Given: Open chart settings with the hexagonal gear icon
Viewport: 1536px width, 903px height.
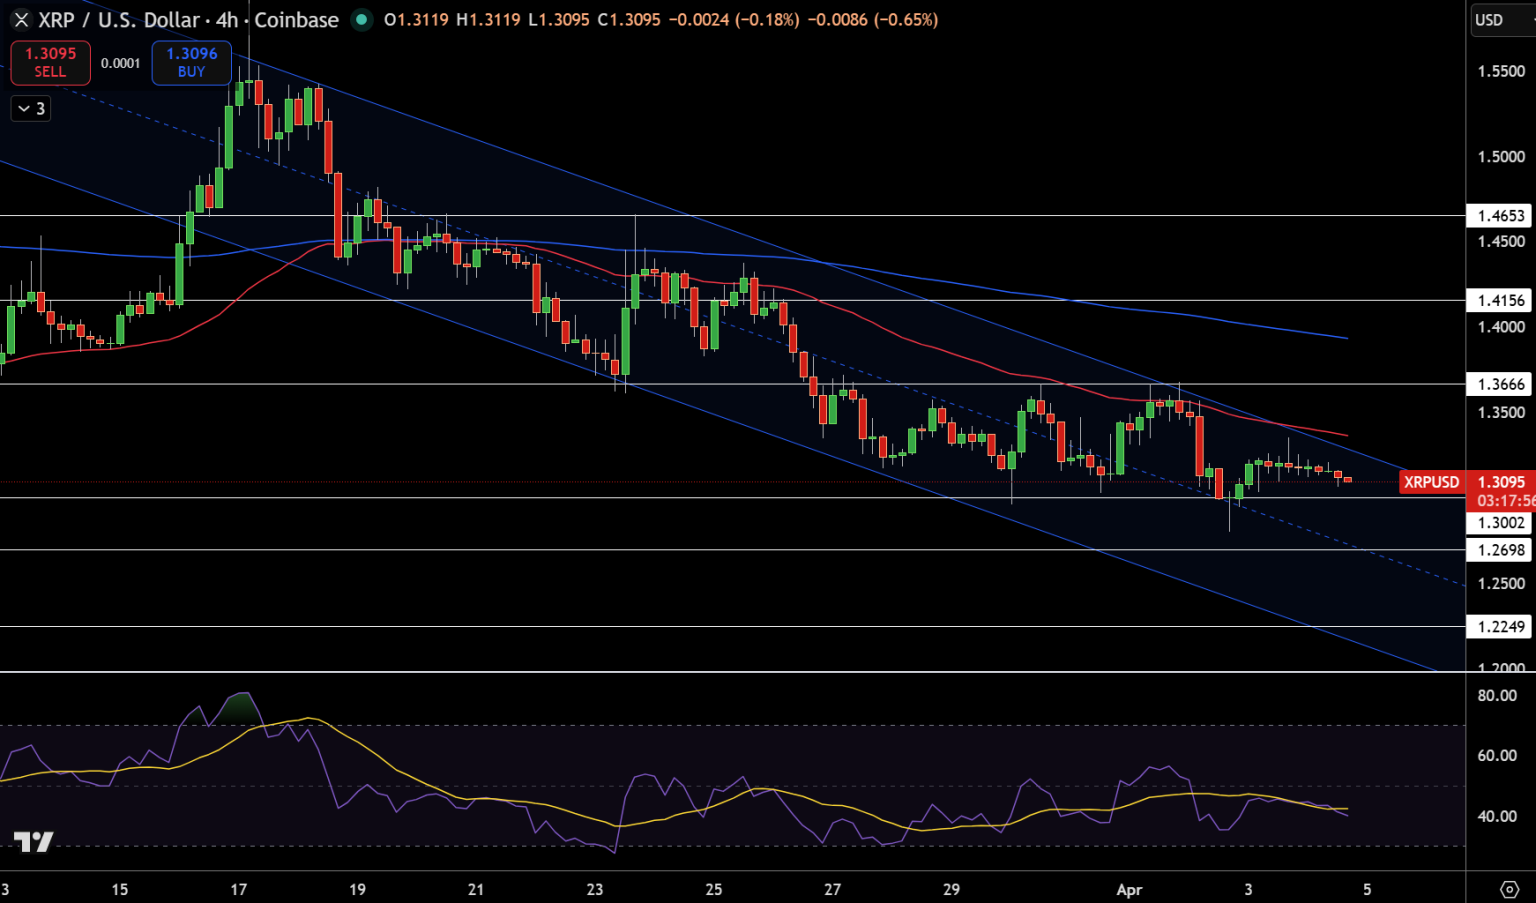Looking at the screenshot, I should 1510,887.
